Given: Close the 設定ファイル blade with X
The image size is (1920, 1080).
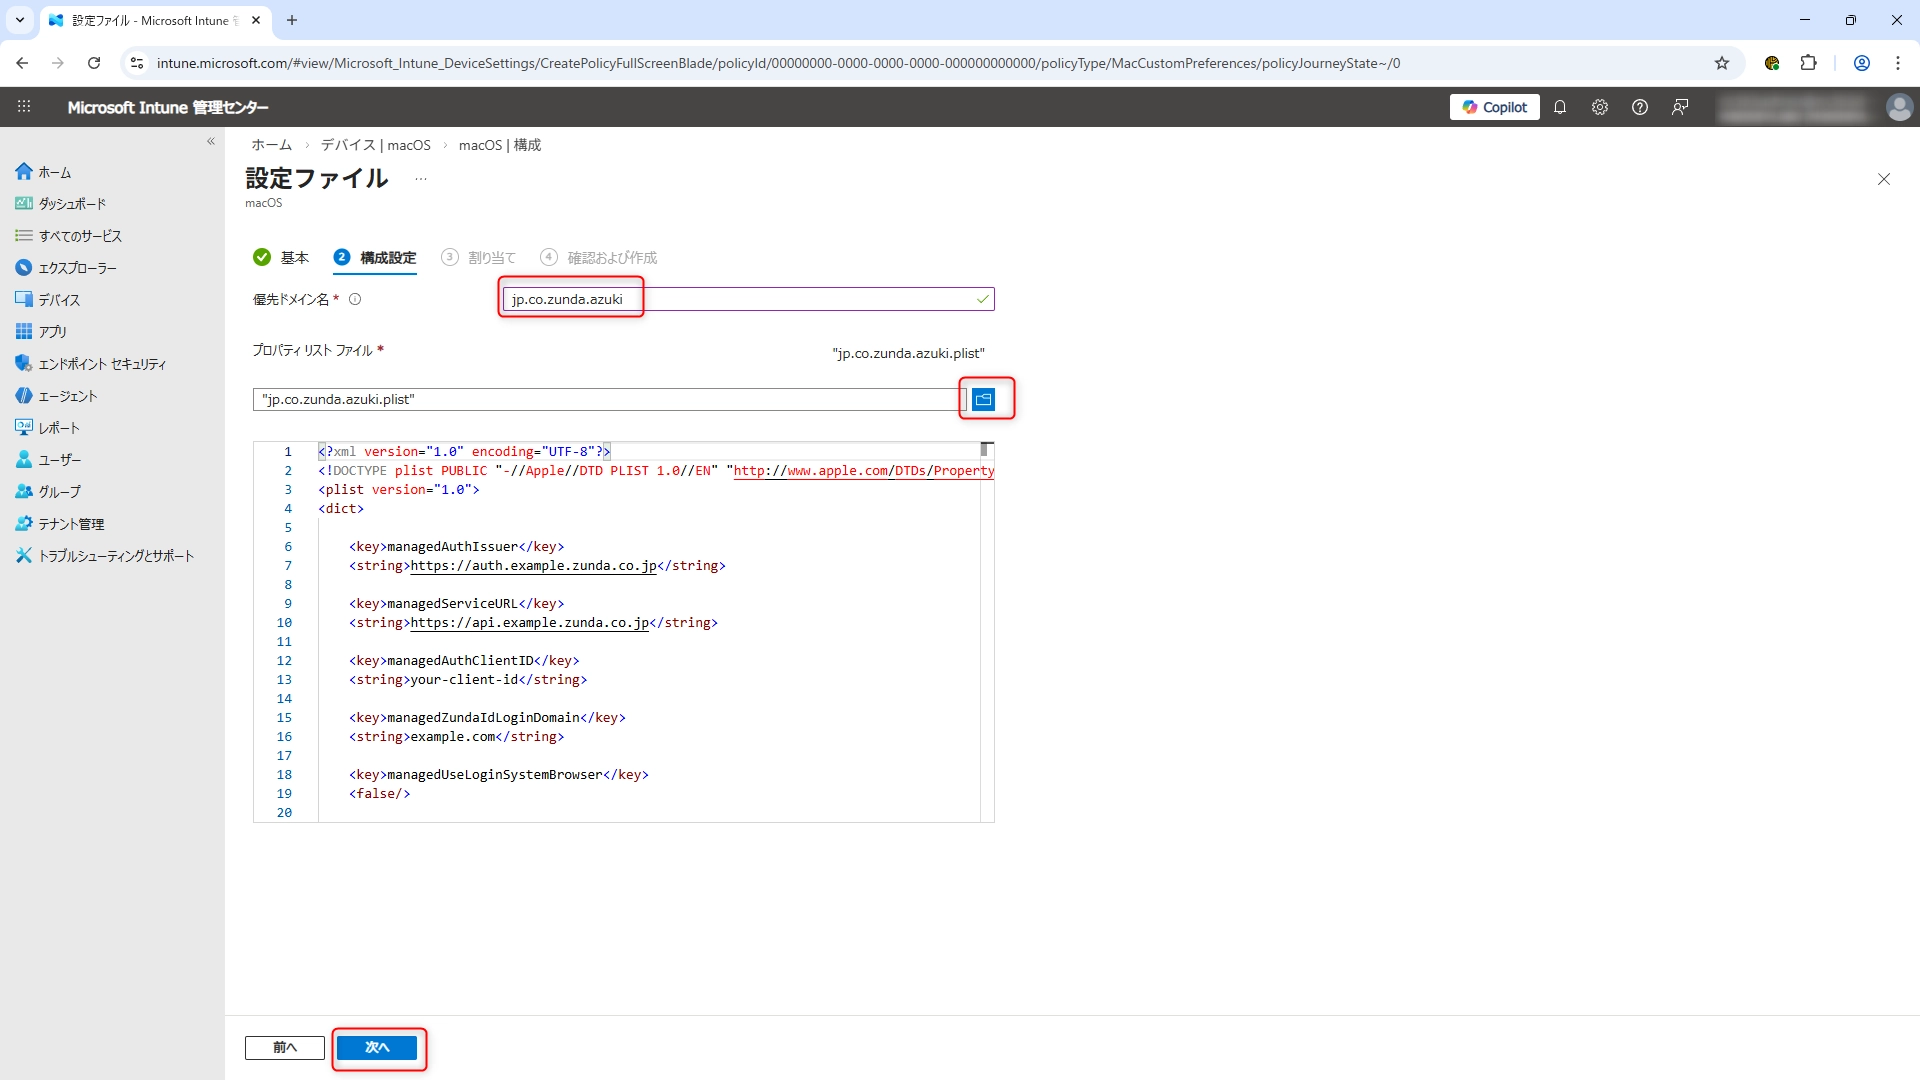Looking at the screenshot, I should click(1884, 179).
